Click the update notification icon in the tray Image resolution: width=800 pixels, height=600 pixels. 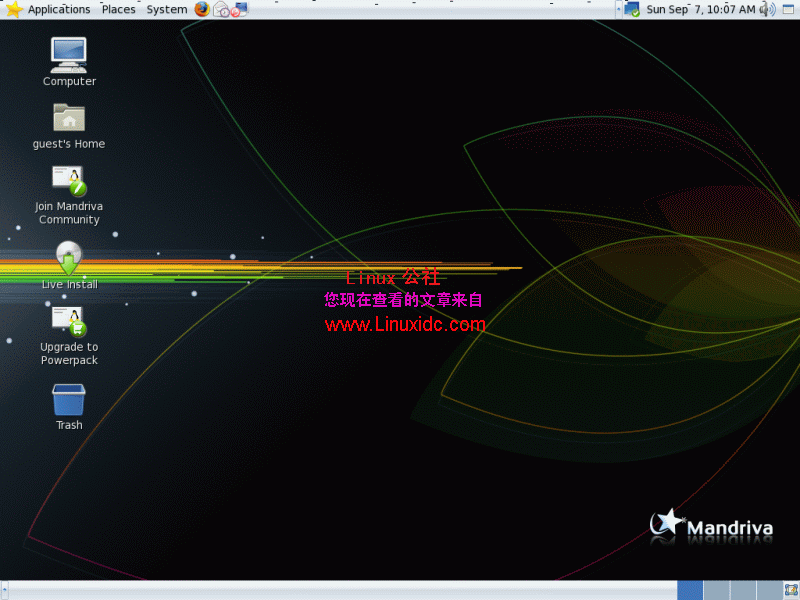click(x=631, y=9)
